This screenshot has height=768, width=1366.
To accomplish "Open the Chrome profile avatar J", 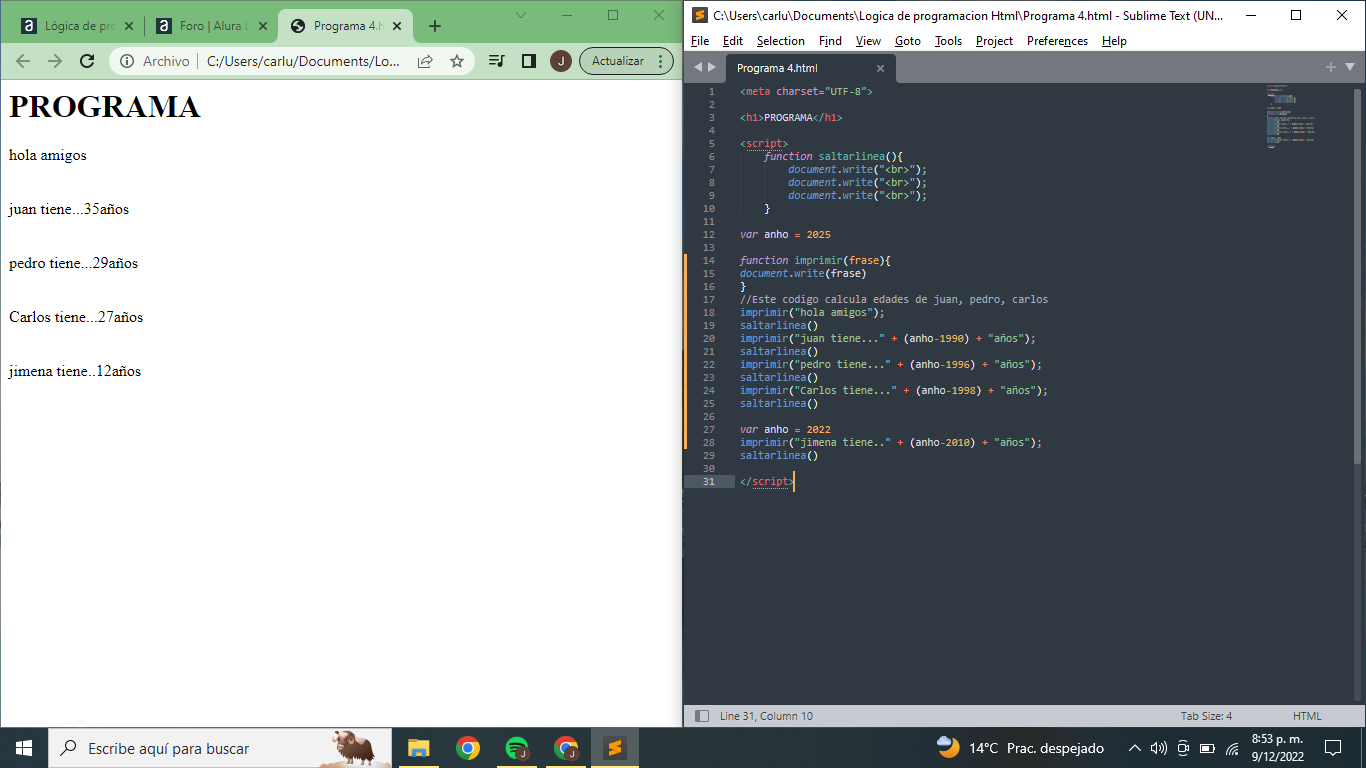I will coord(561,61).
